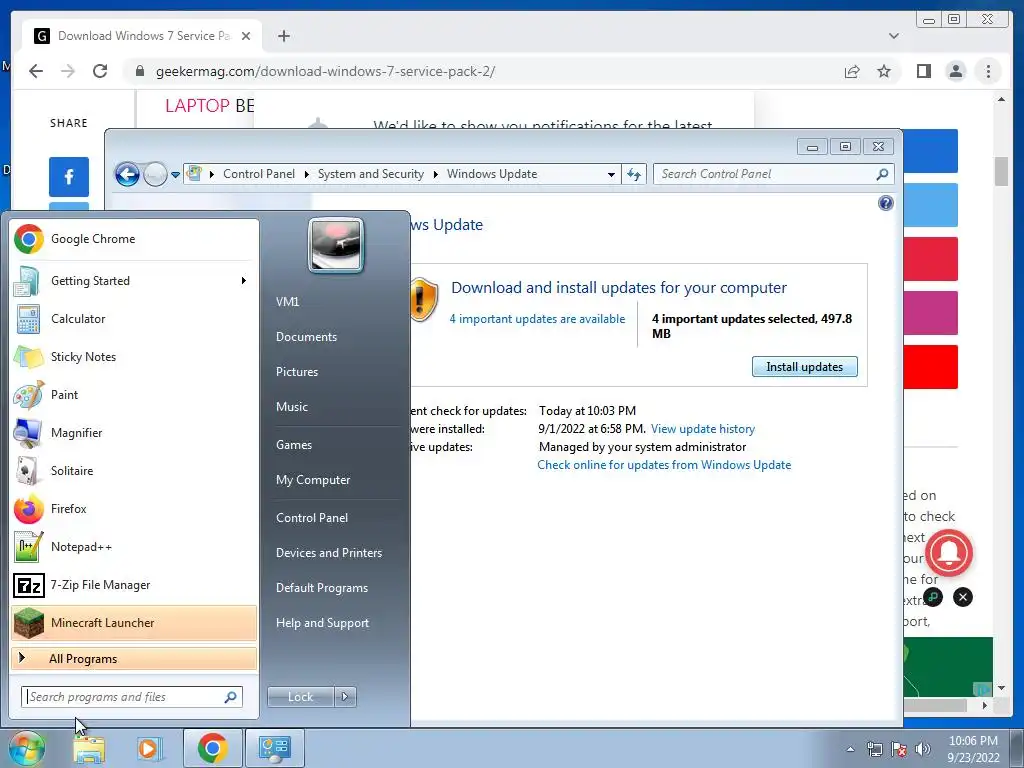Launch Minecraft Launcher from Start menu
Image resolution: width=1024 pixels, height=768 pixels.
click(x=133, y=622)
